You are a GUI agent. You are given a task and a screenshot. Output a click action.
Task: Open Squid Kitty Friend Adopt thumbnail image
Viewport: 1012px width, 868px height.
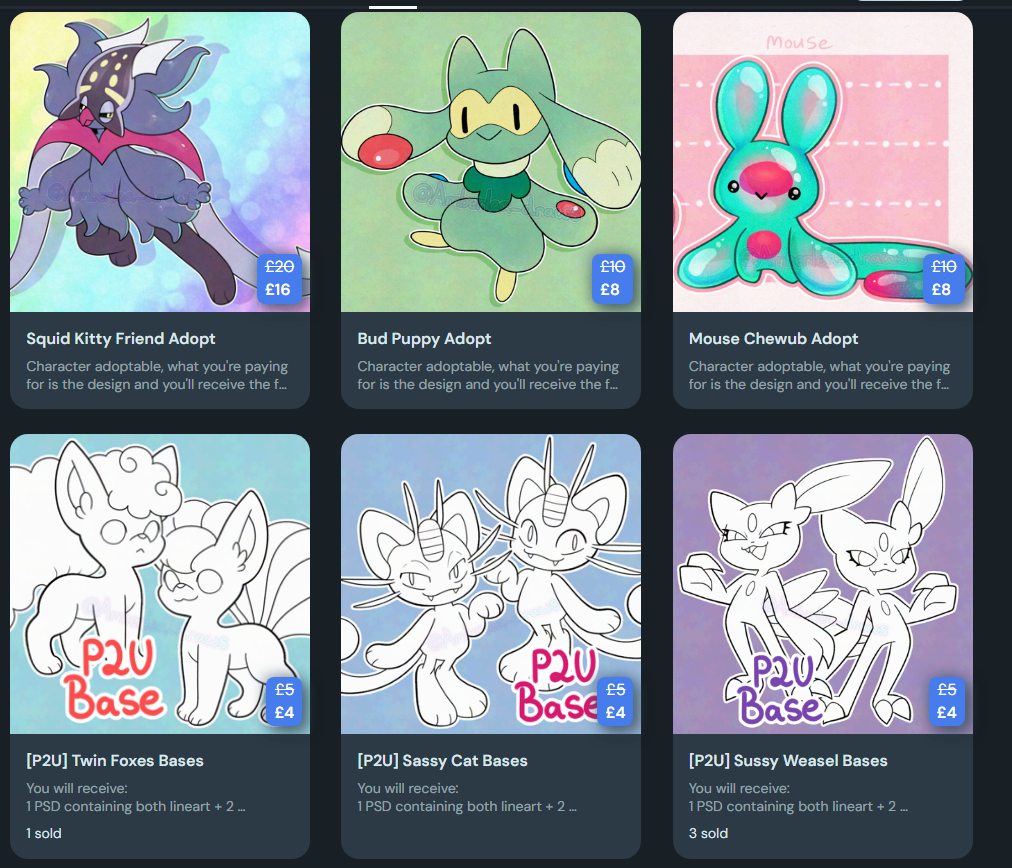(159, 162)
